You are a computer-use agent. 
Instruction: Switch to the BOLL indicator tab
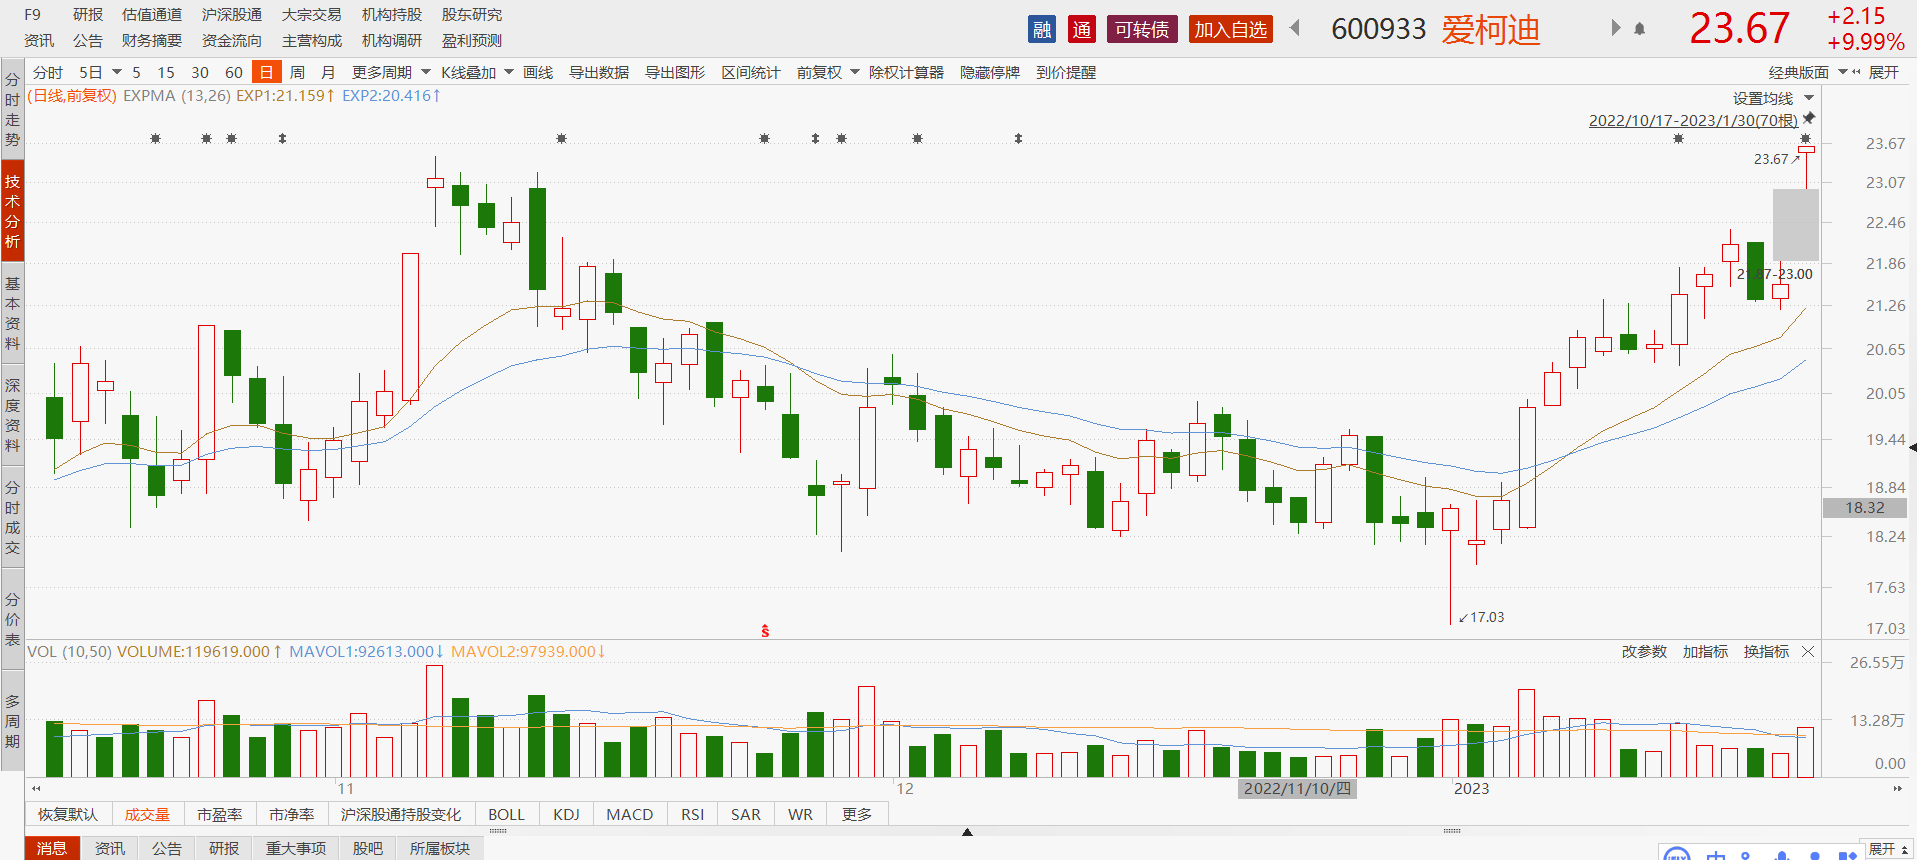click(x=506, y=814)
